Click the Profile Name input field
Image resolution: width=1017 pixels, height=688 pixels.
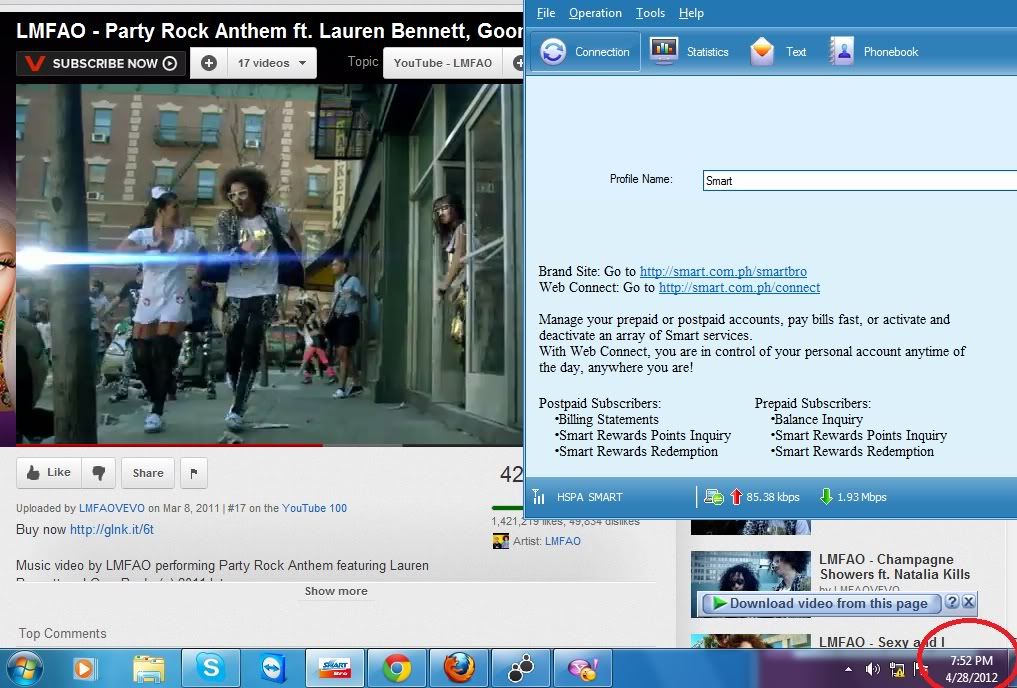(858, 181)
